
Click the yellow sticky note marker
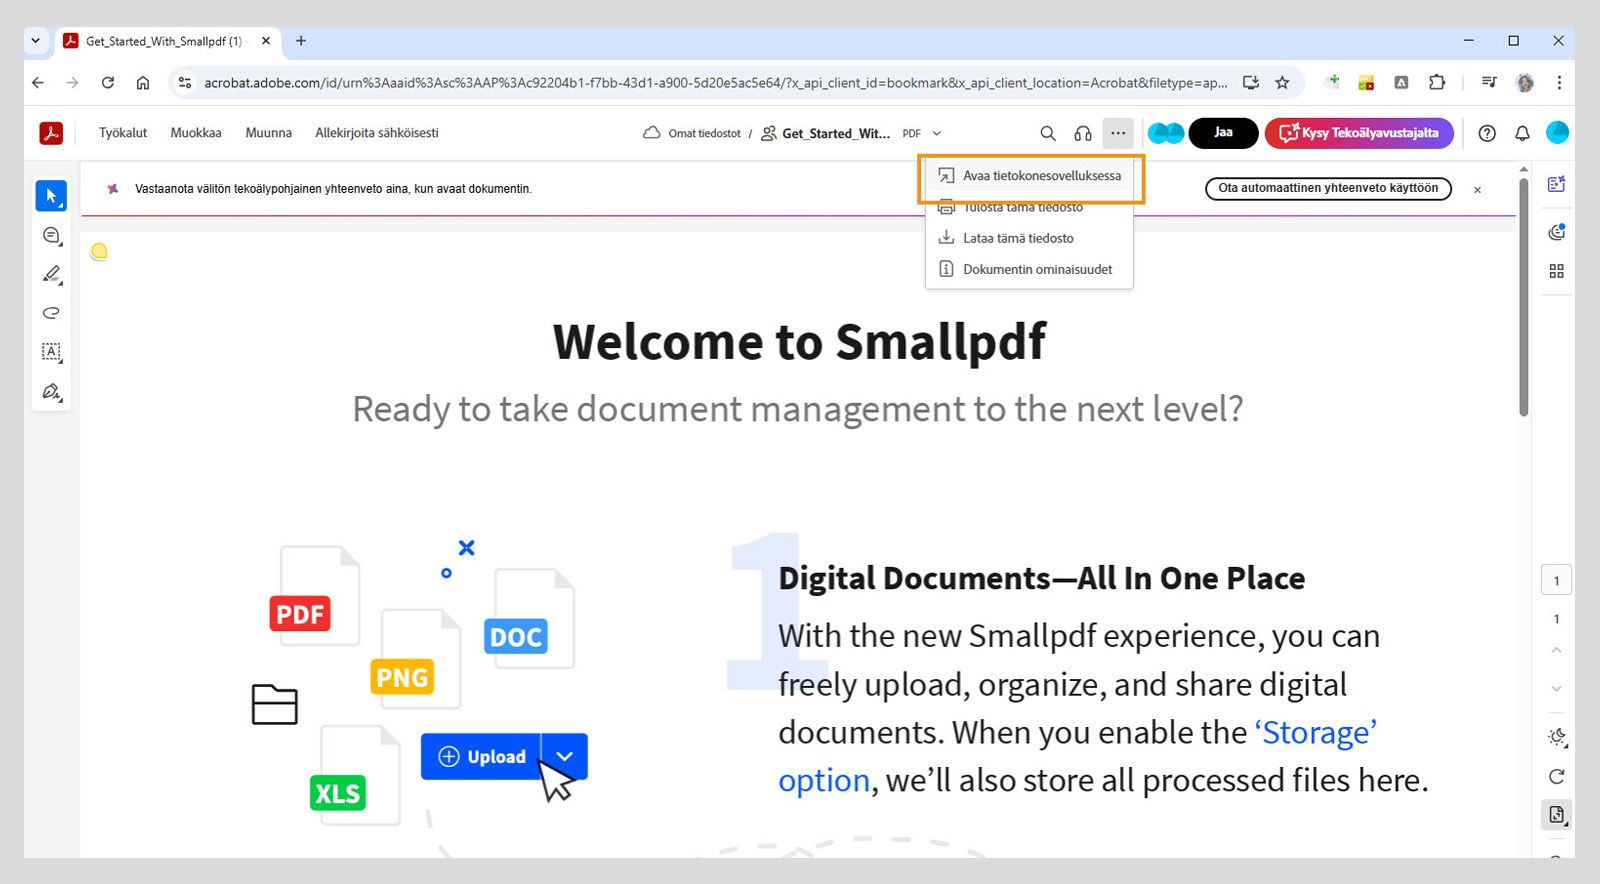tap(98, 251)
